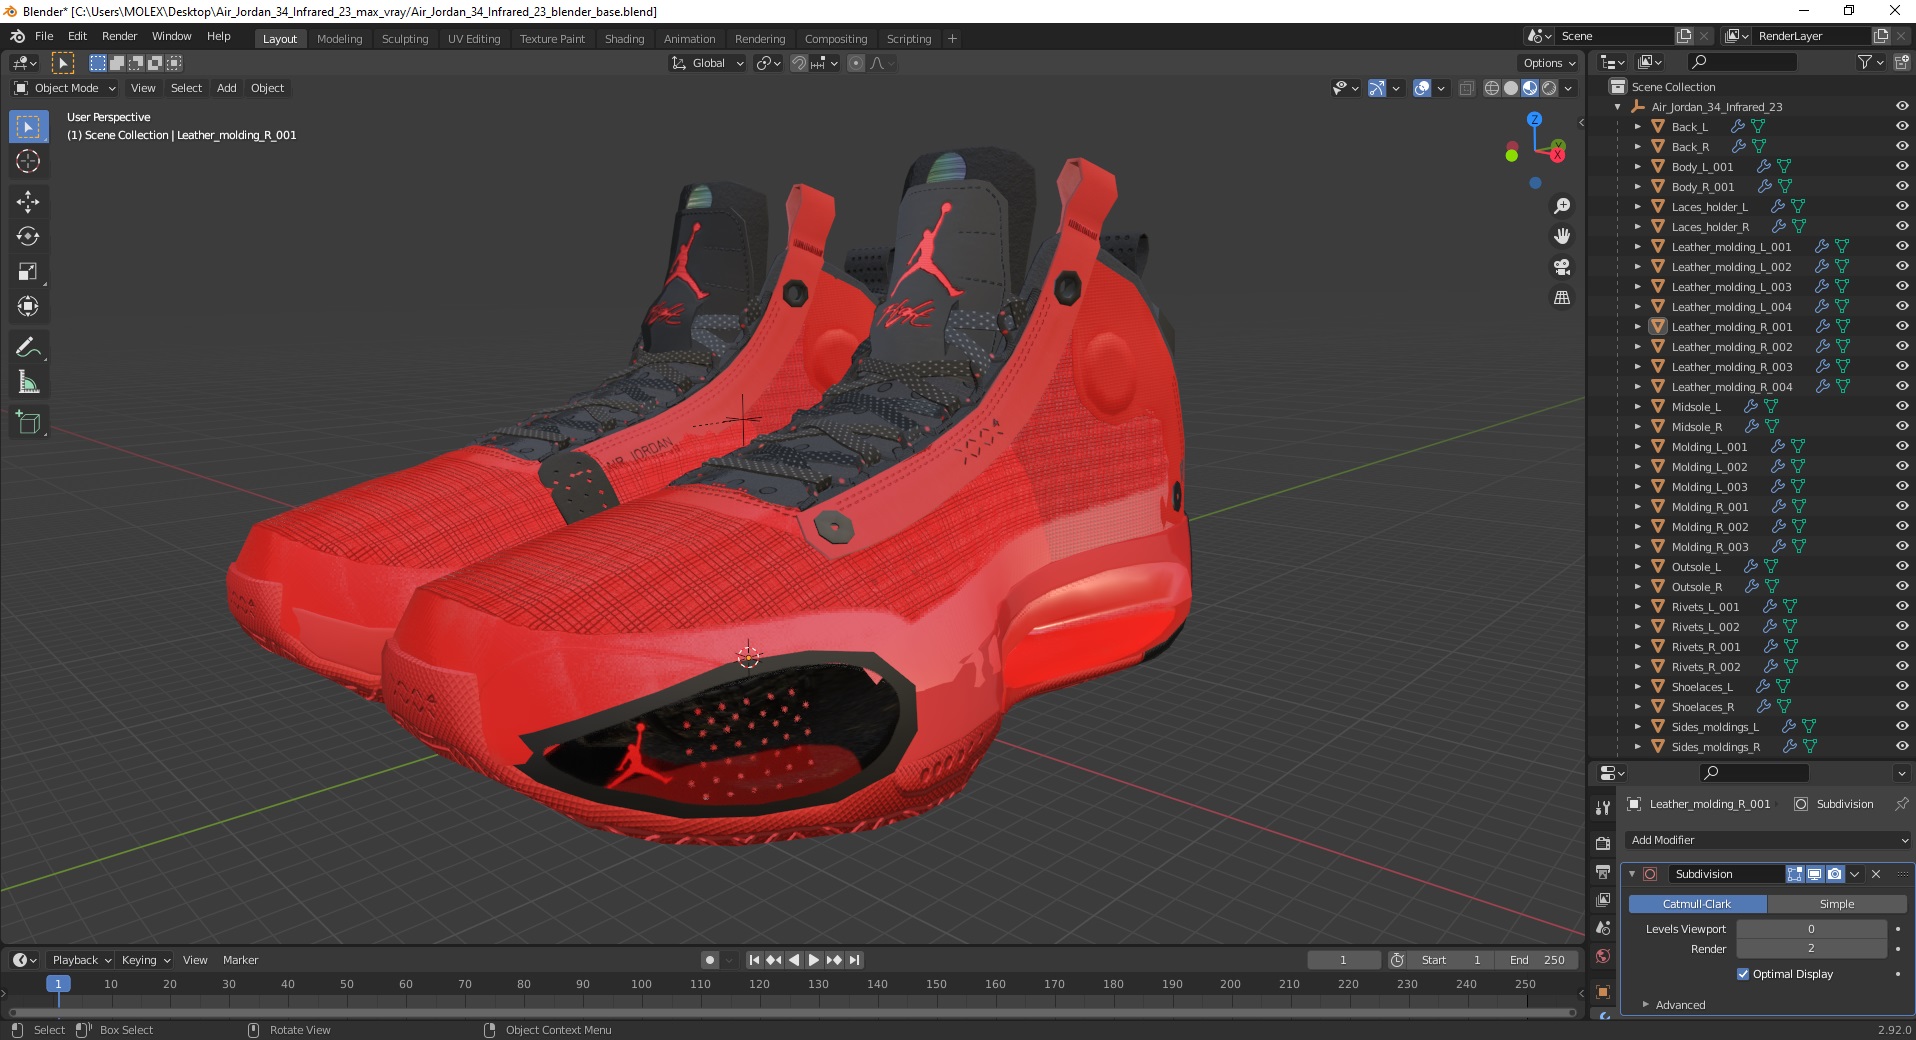
Task: Select the Add Cube tool
Action: 28,423
